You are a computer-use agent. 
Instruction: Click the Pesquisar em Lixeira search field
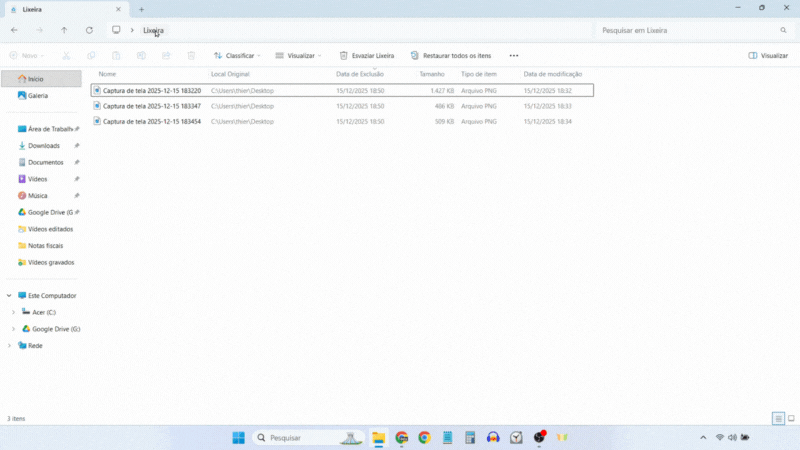click(x=690, y=31)
